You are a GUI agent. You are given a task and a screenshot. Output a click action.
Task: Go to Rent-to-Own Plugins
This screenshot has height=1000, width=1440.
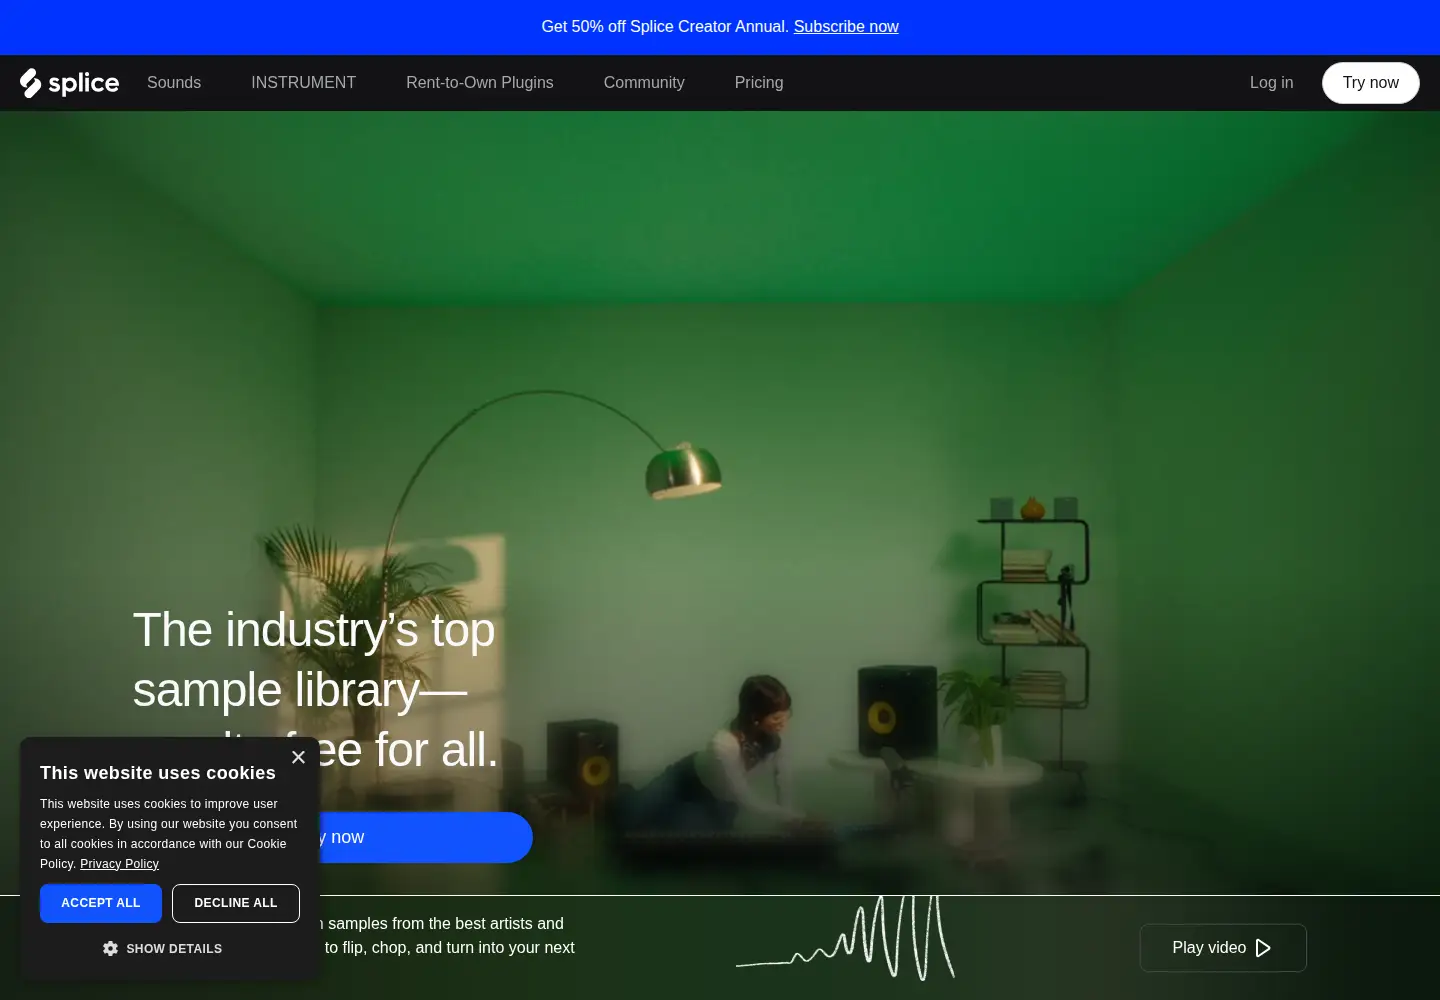479,83
